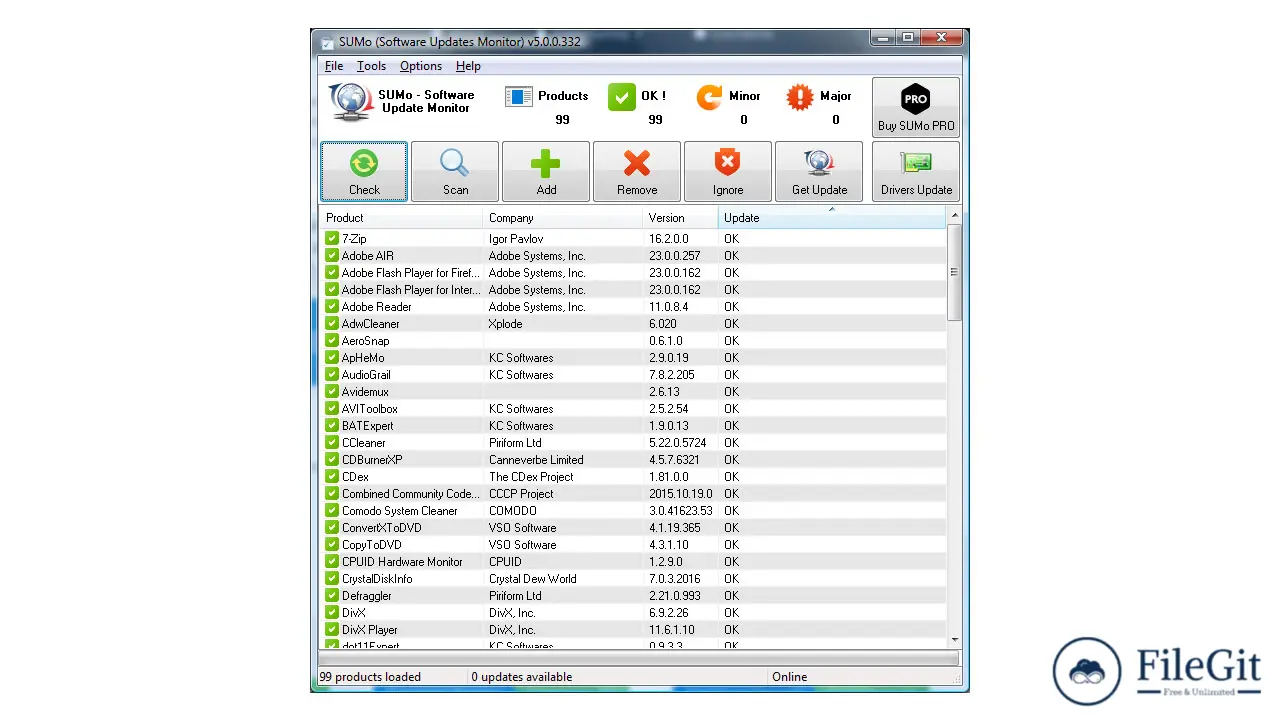This screenshot has height=720, width=1280.
Task: Click the green check icon beside 7-Zip
Action: click(x=332, y=239)
